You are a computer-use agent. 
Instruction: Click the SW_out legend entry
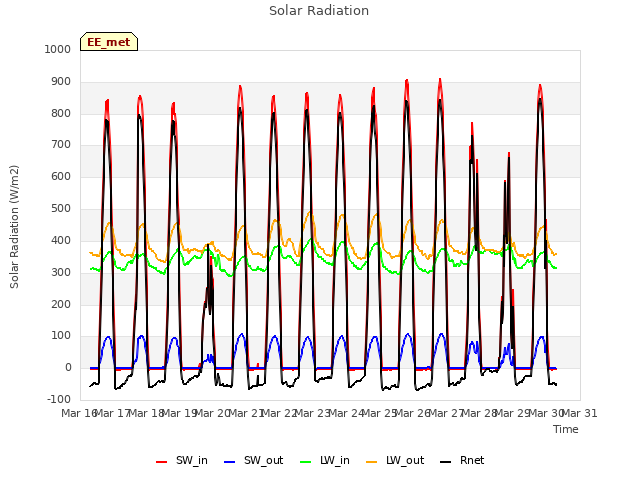[x=253, y=460]
